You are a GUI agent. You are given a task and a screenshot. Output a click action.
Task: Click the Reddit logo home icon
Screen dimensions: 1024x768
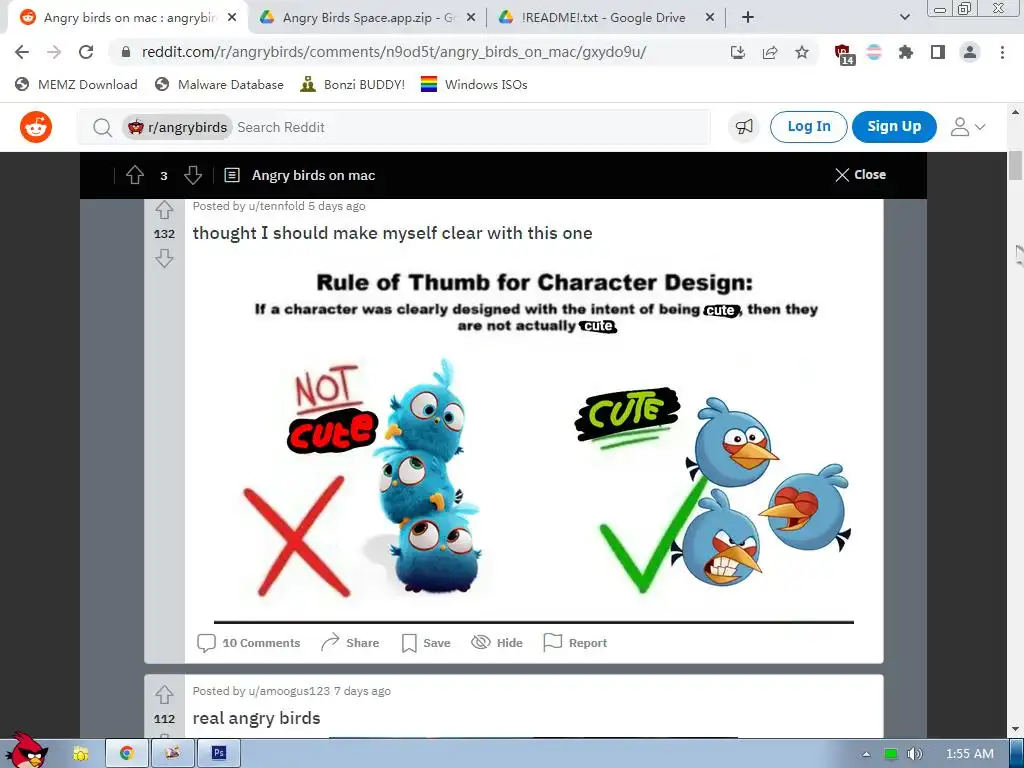pos(36,127)
